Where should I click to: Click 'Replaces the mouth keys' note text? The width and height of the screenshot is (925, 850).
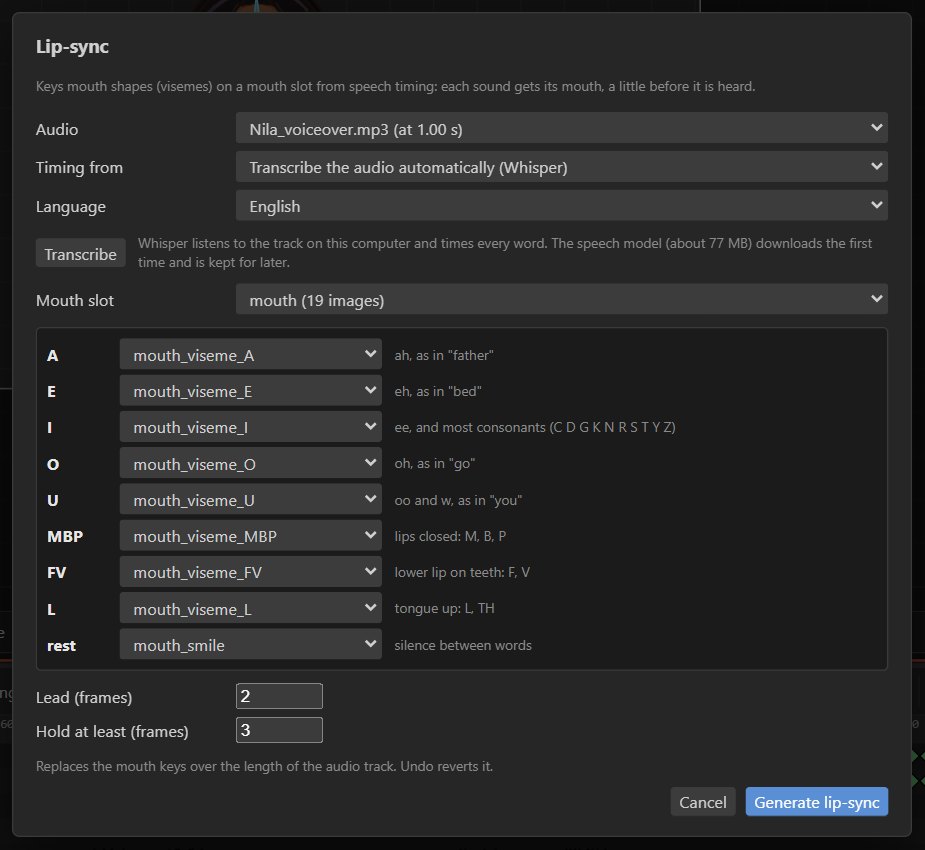(264, 766)
